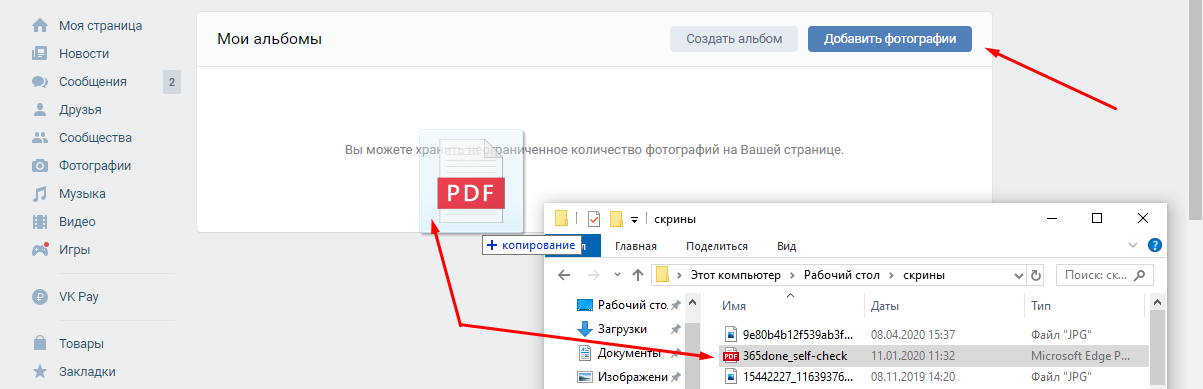The image size is (1203, 389).
Task: Expand the Explorer ribbon chevron
Action: point(1133,245)
